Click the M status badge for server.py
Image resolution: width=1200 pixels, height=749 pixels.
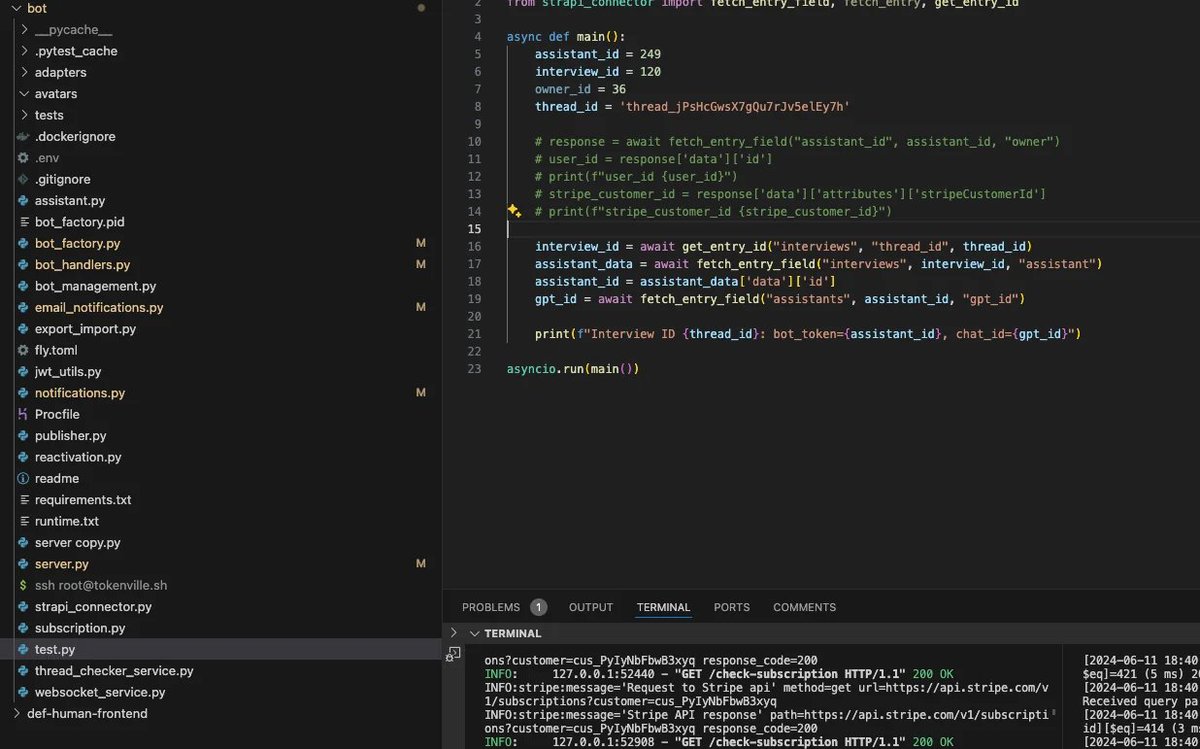(421, 564)
